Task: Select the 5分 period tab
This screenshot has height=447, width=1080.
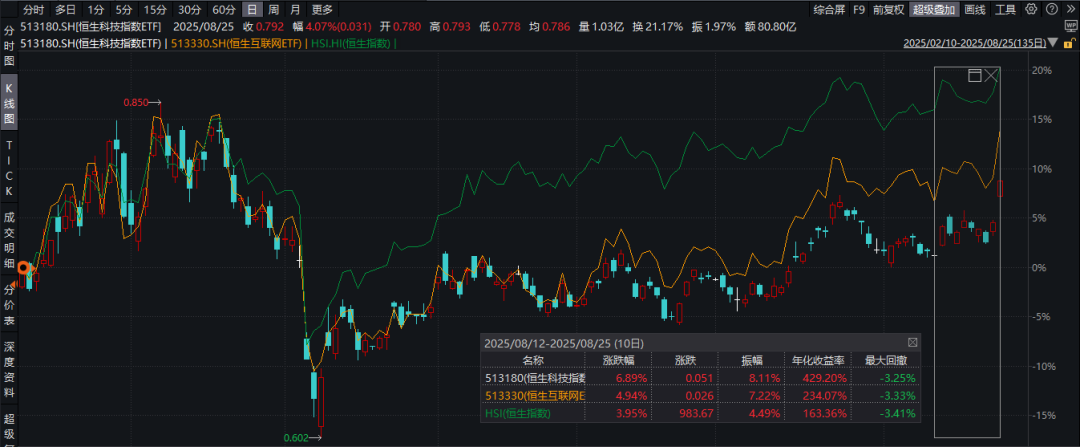Action: point(123,10)
